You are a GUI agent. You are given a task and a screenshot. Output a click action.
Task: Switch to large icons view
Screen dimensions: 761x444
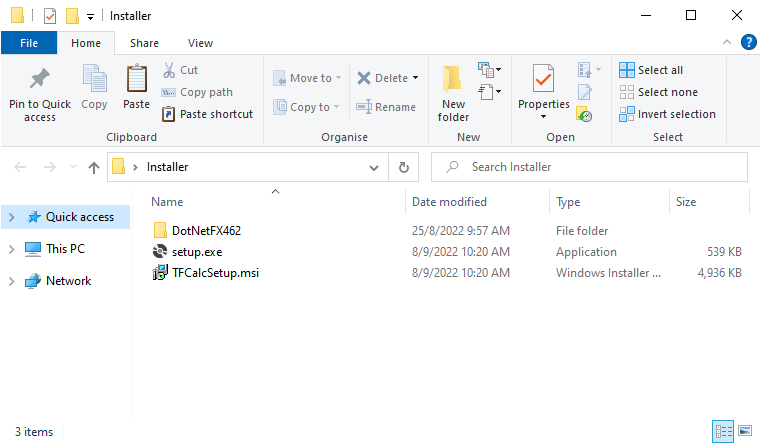point(744,432)
